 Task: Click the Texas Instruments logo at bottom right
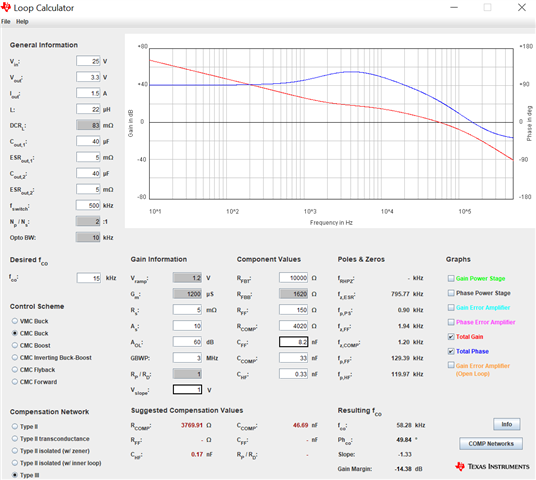click(492, 466)
